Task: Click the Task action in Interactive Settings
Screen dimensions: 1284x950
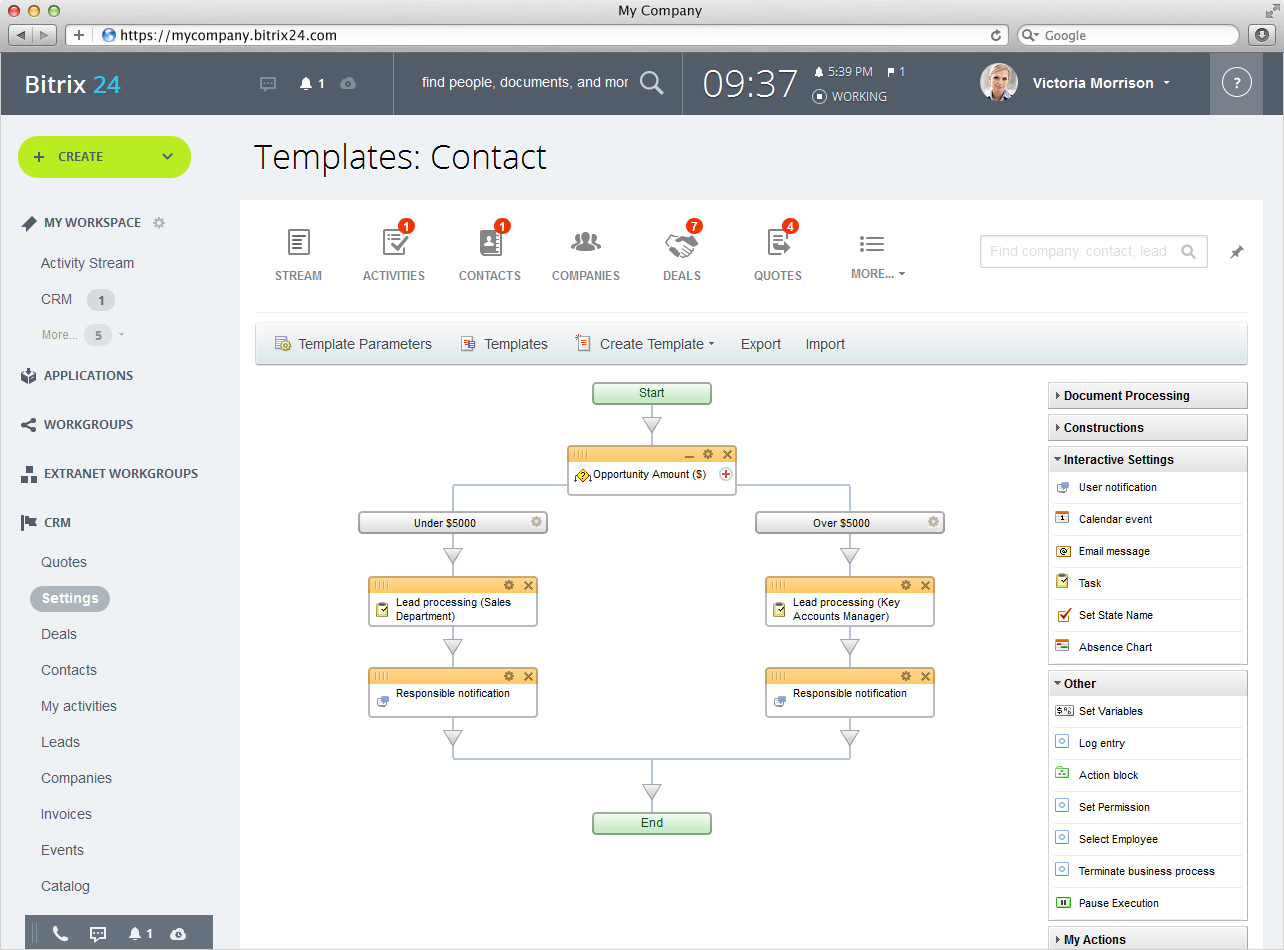Action: pyautogui.click(x=1089, y=583)
